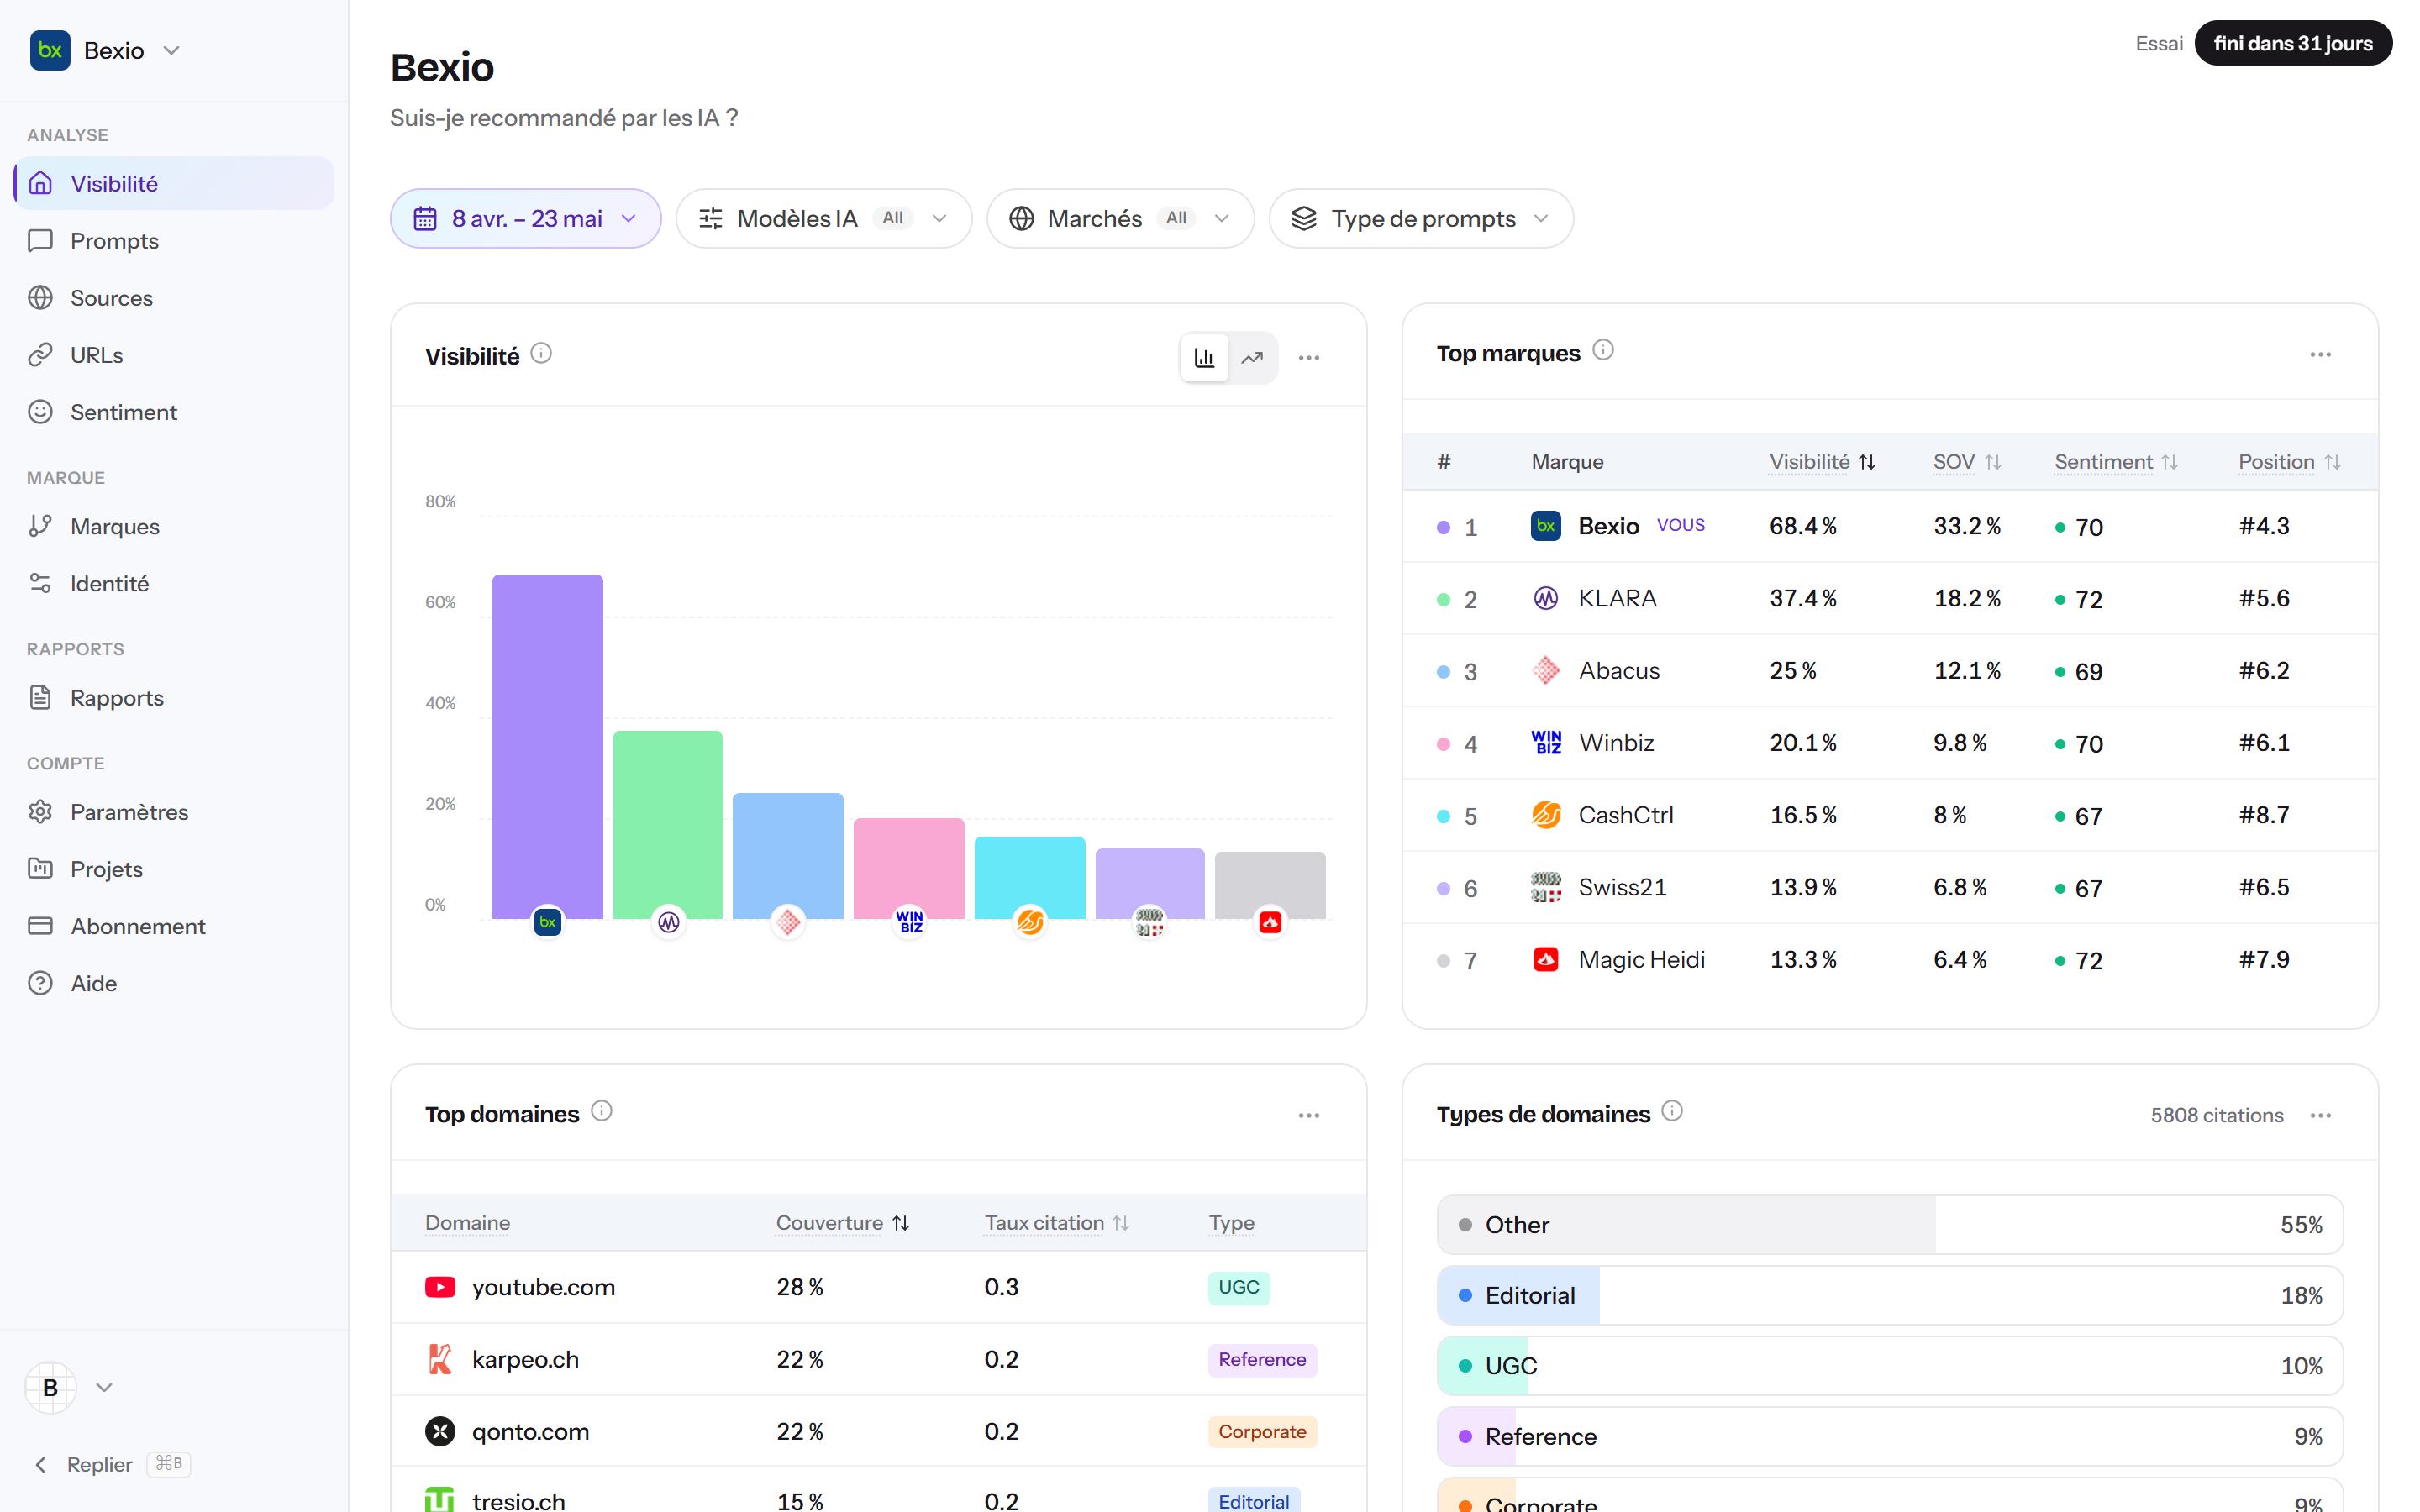Click the Paramètres gear icon
Image resolution: width=2420 pixels, height=1512 pixels.
coord(40,811)
